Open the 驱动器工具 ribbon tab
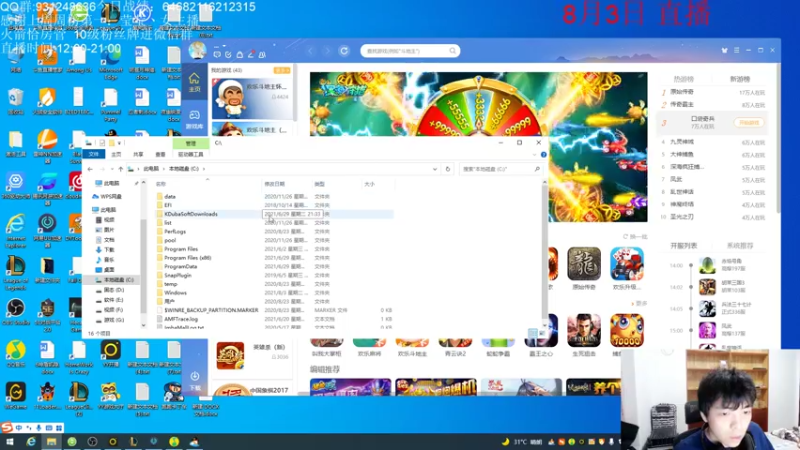The width and height of the screenshot is (800, 450). (190, 154)
